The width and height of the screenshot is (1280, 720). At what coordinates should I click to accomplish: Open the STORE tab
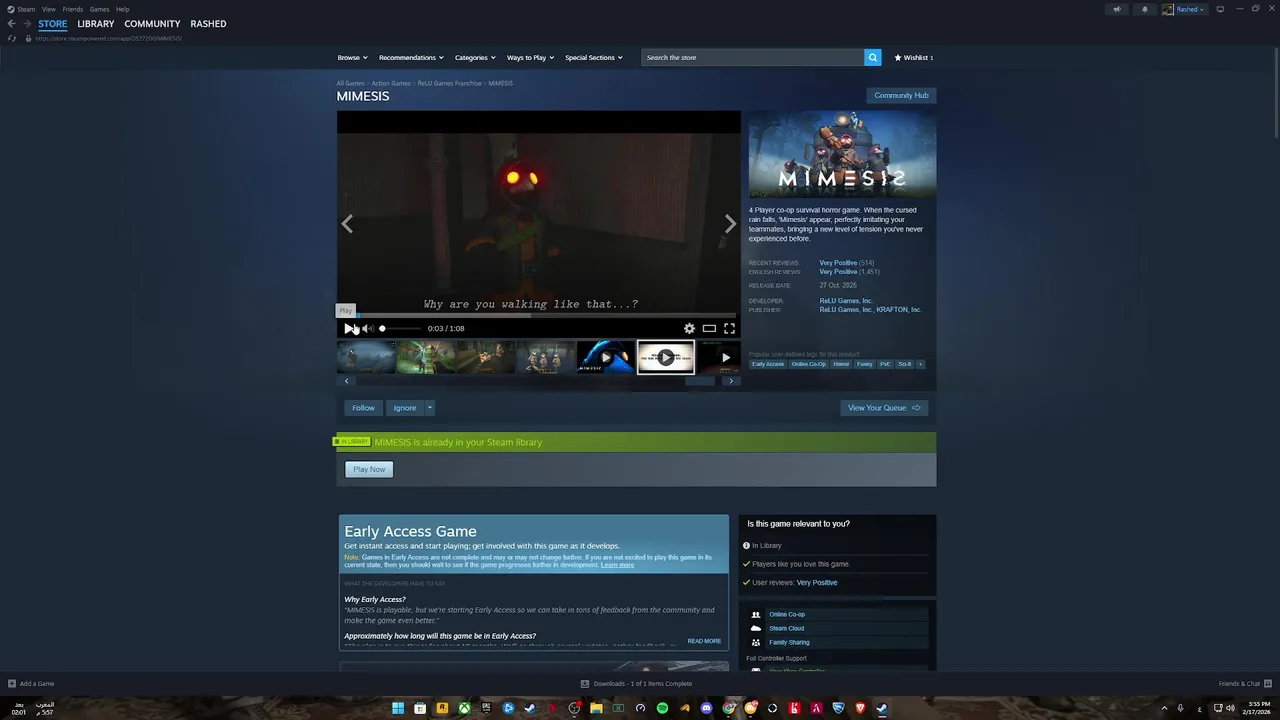point(53,24)
